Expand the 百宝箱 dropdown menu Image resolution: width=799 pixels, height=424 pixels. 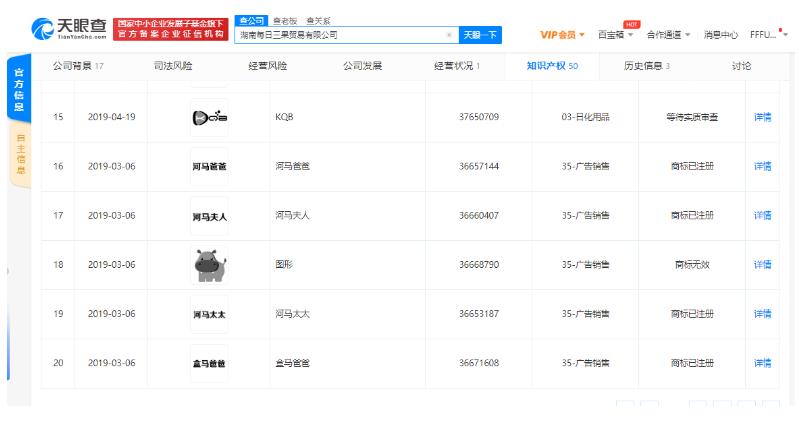pyautogui.click(x=616, y=35)
